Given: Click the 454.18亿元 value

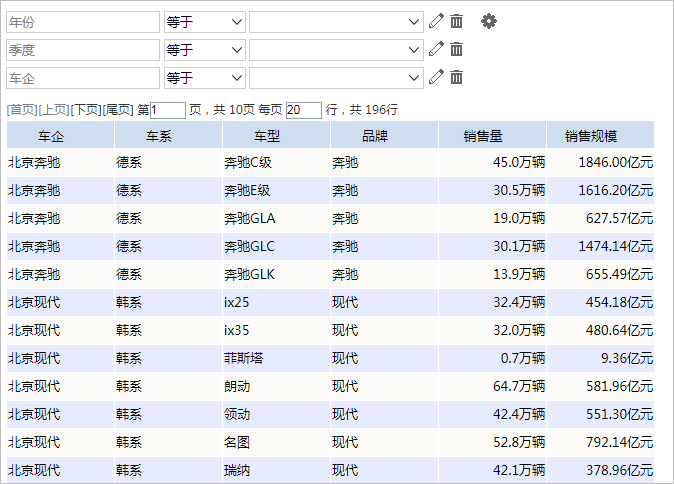Looking at the screenshot, I should pos(619,302).
